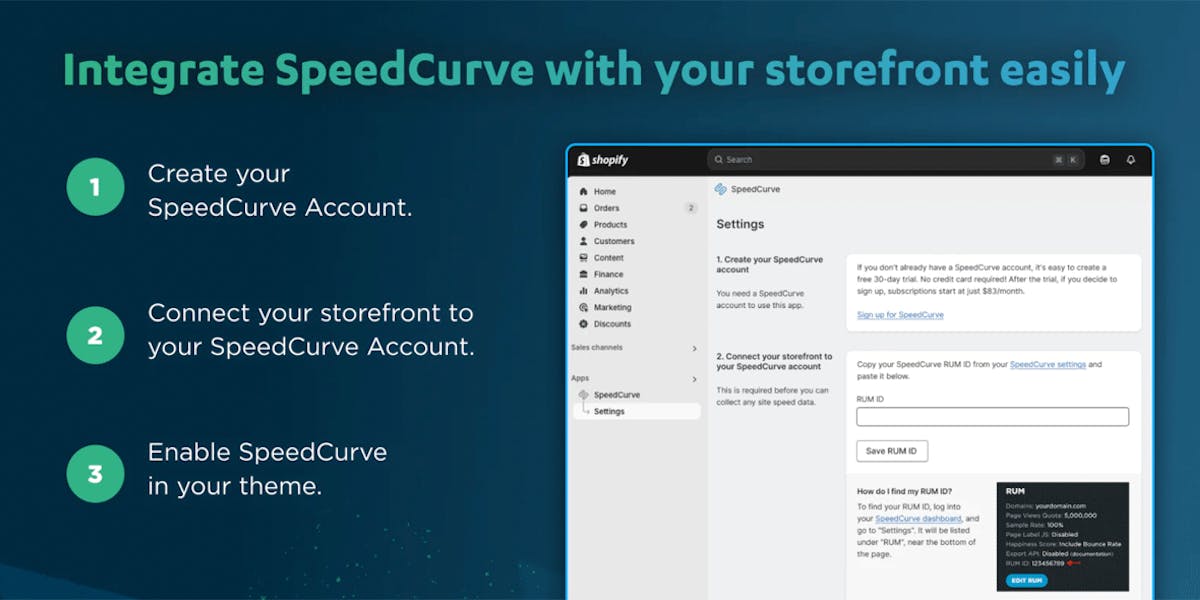
Task: Open Analytics using the bar chart icon
Action: pos(584,291)
